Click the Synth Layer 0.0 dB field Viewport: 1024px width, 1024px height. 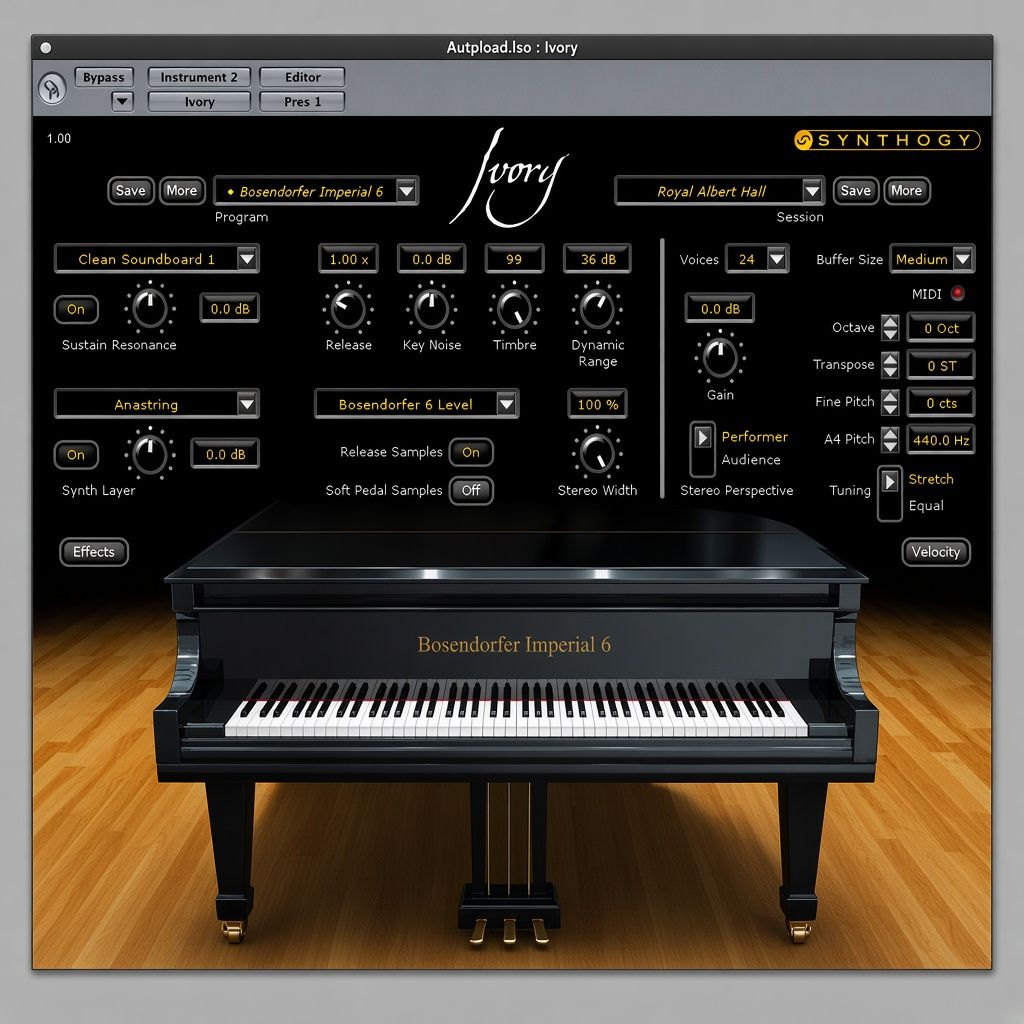[x=225, y=454]
